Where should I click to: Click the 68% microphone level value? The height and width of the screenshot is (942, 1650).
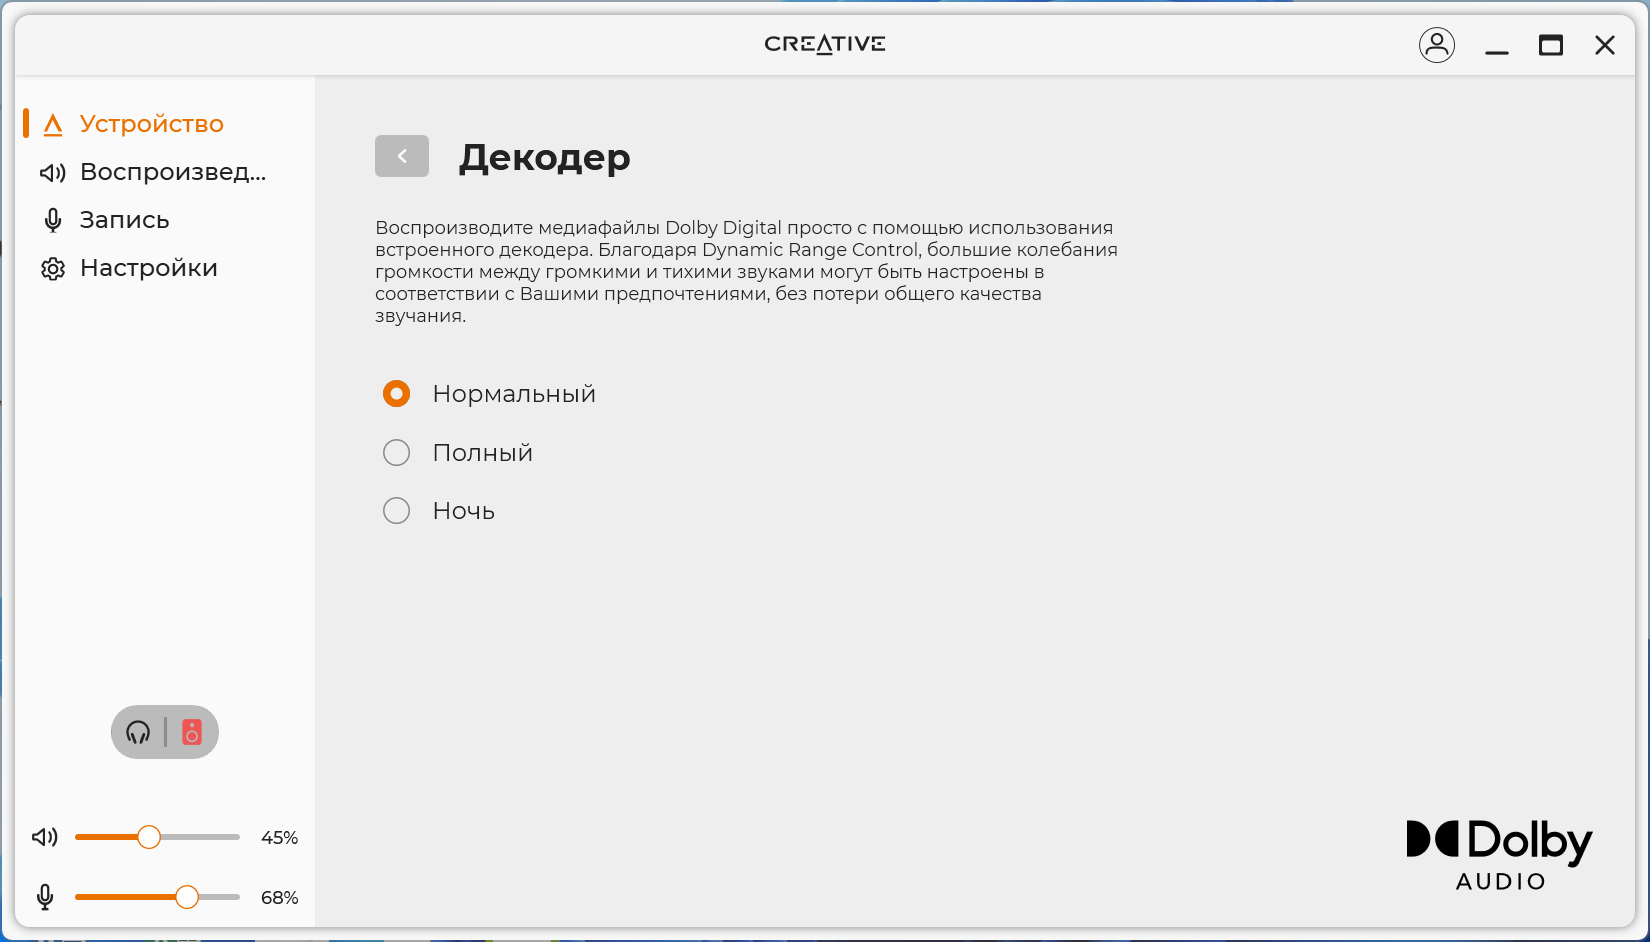pos(279,898)
